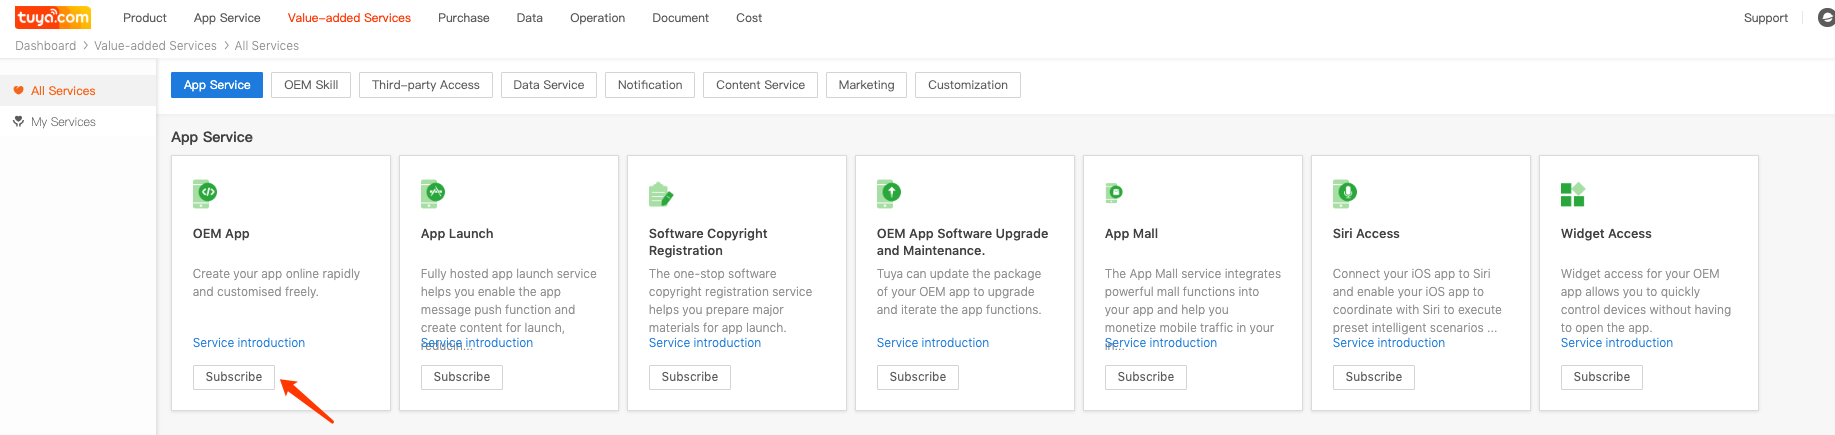1835x435 pixels.
Task: Click the App Launch card title
Action: (457, 234)
